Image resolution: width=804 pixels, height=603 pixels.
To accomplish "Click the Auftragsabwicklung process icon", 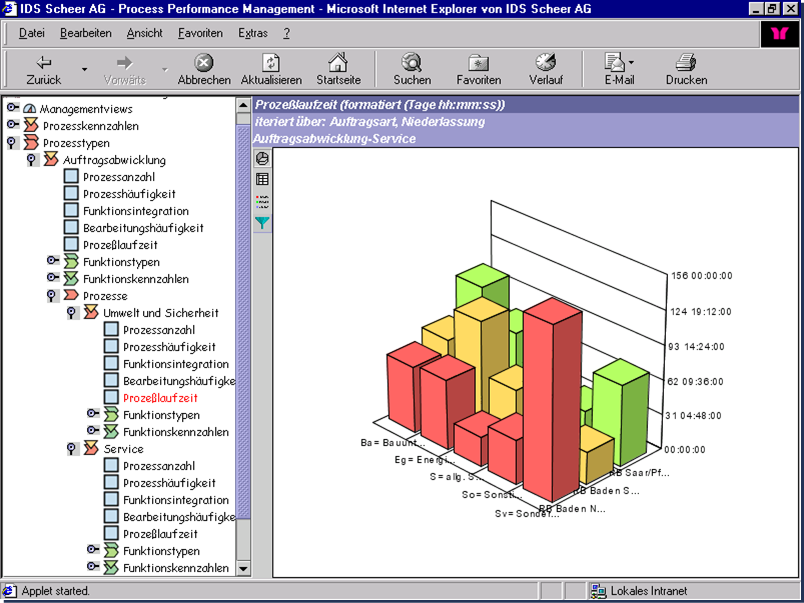I will (x=51, y=159).
